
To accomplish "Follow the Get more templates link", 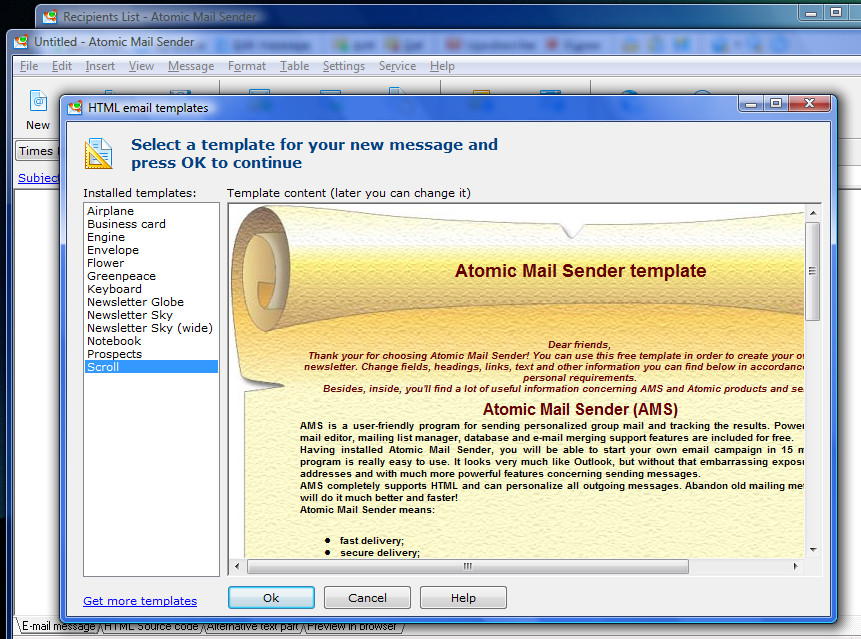I will pos(140,601).
